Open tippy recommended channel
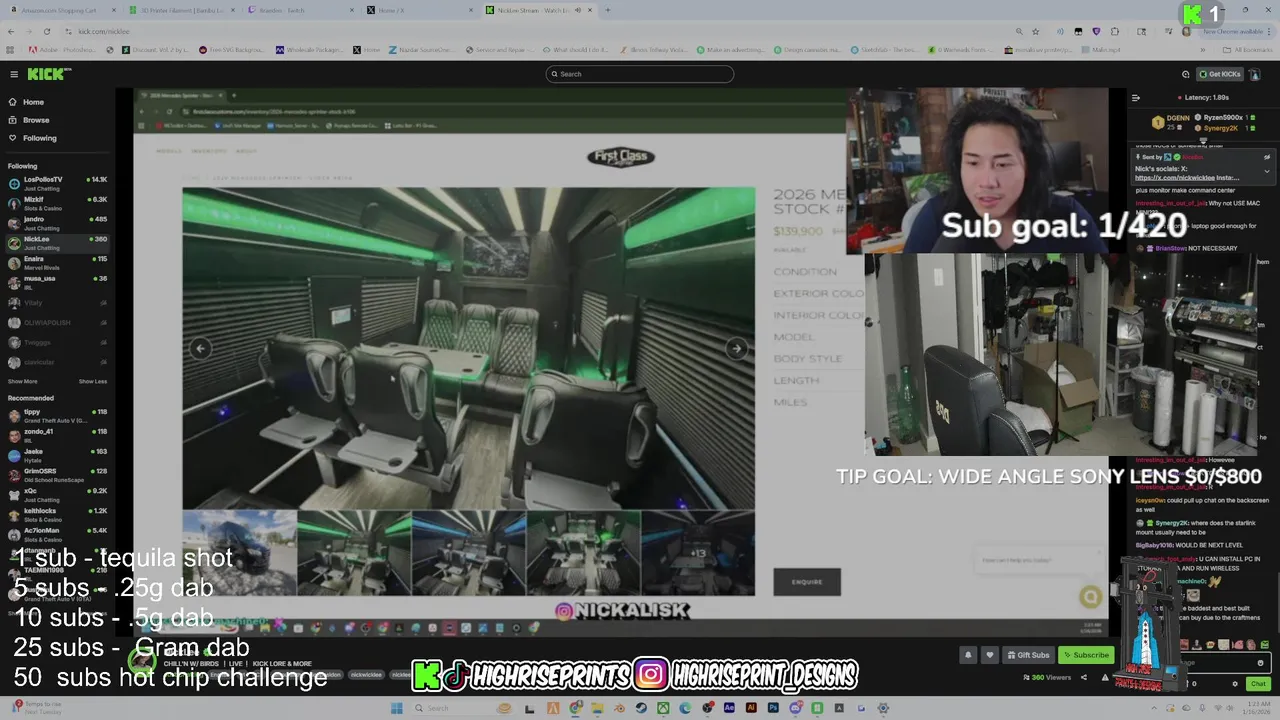1280x720 pixels. (x=57, y=415)
